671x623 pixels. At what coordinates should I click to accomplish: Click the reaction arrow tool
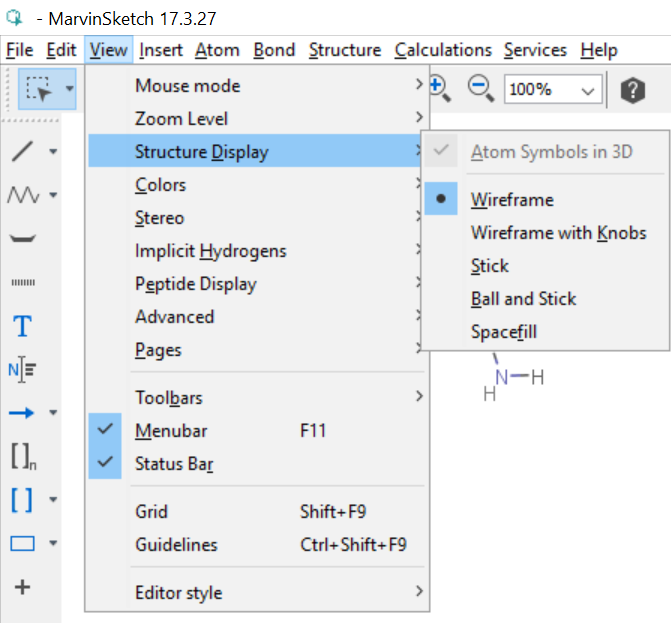pyautogui.click(x=23, y=412)
